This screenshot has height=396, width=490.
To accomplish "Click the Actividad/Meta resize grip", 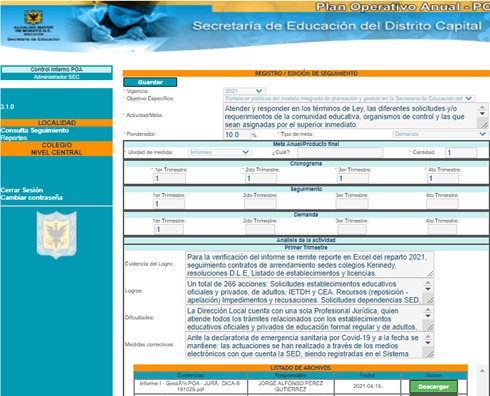I will point(484,125).
